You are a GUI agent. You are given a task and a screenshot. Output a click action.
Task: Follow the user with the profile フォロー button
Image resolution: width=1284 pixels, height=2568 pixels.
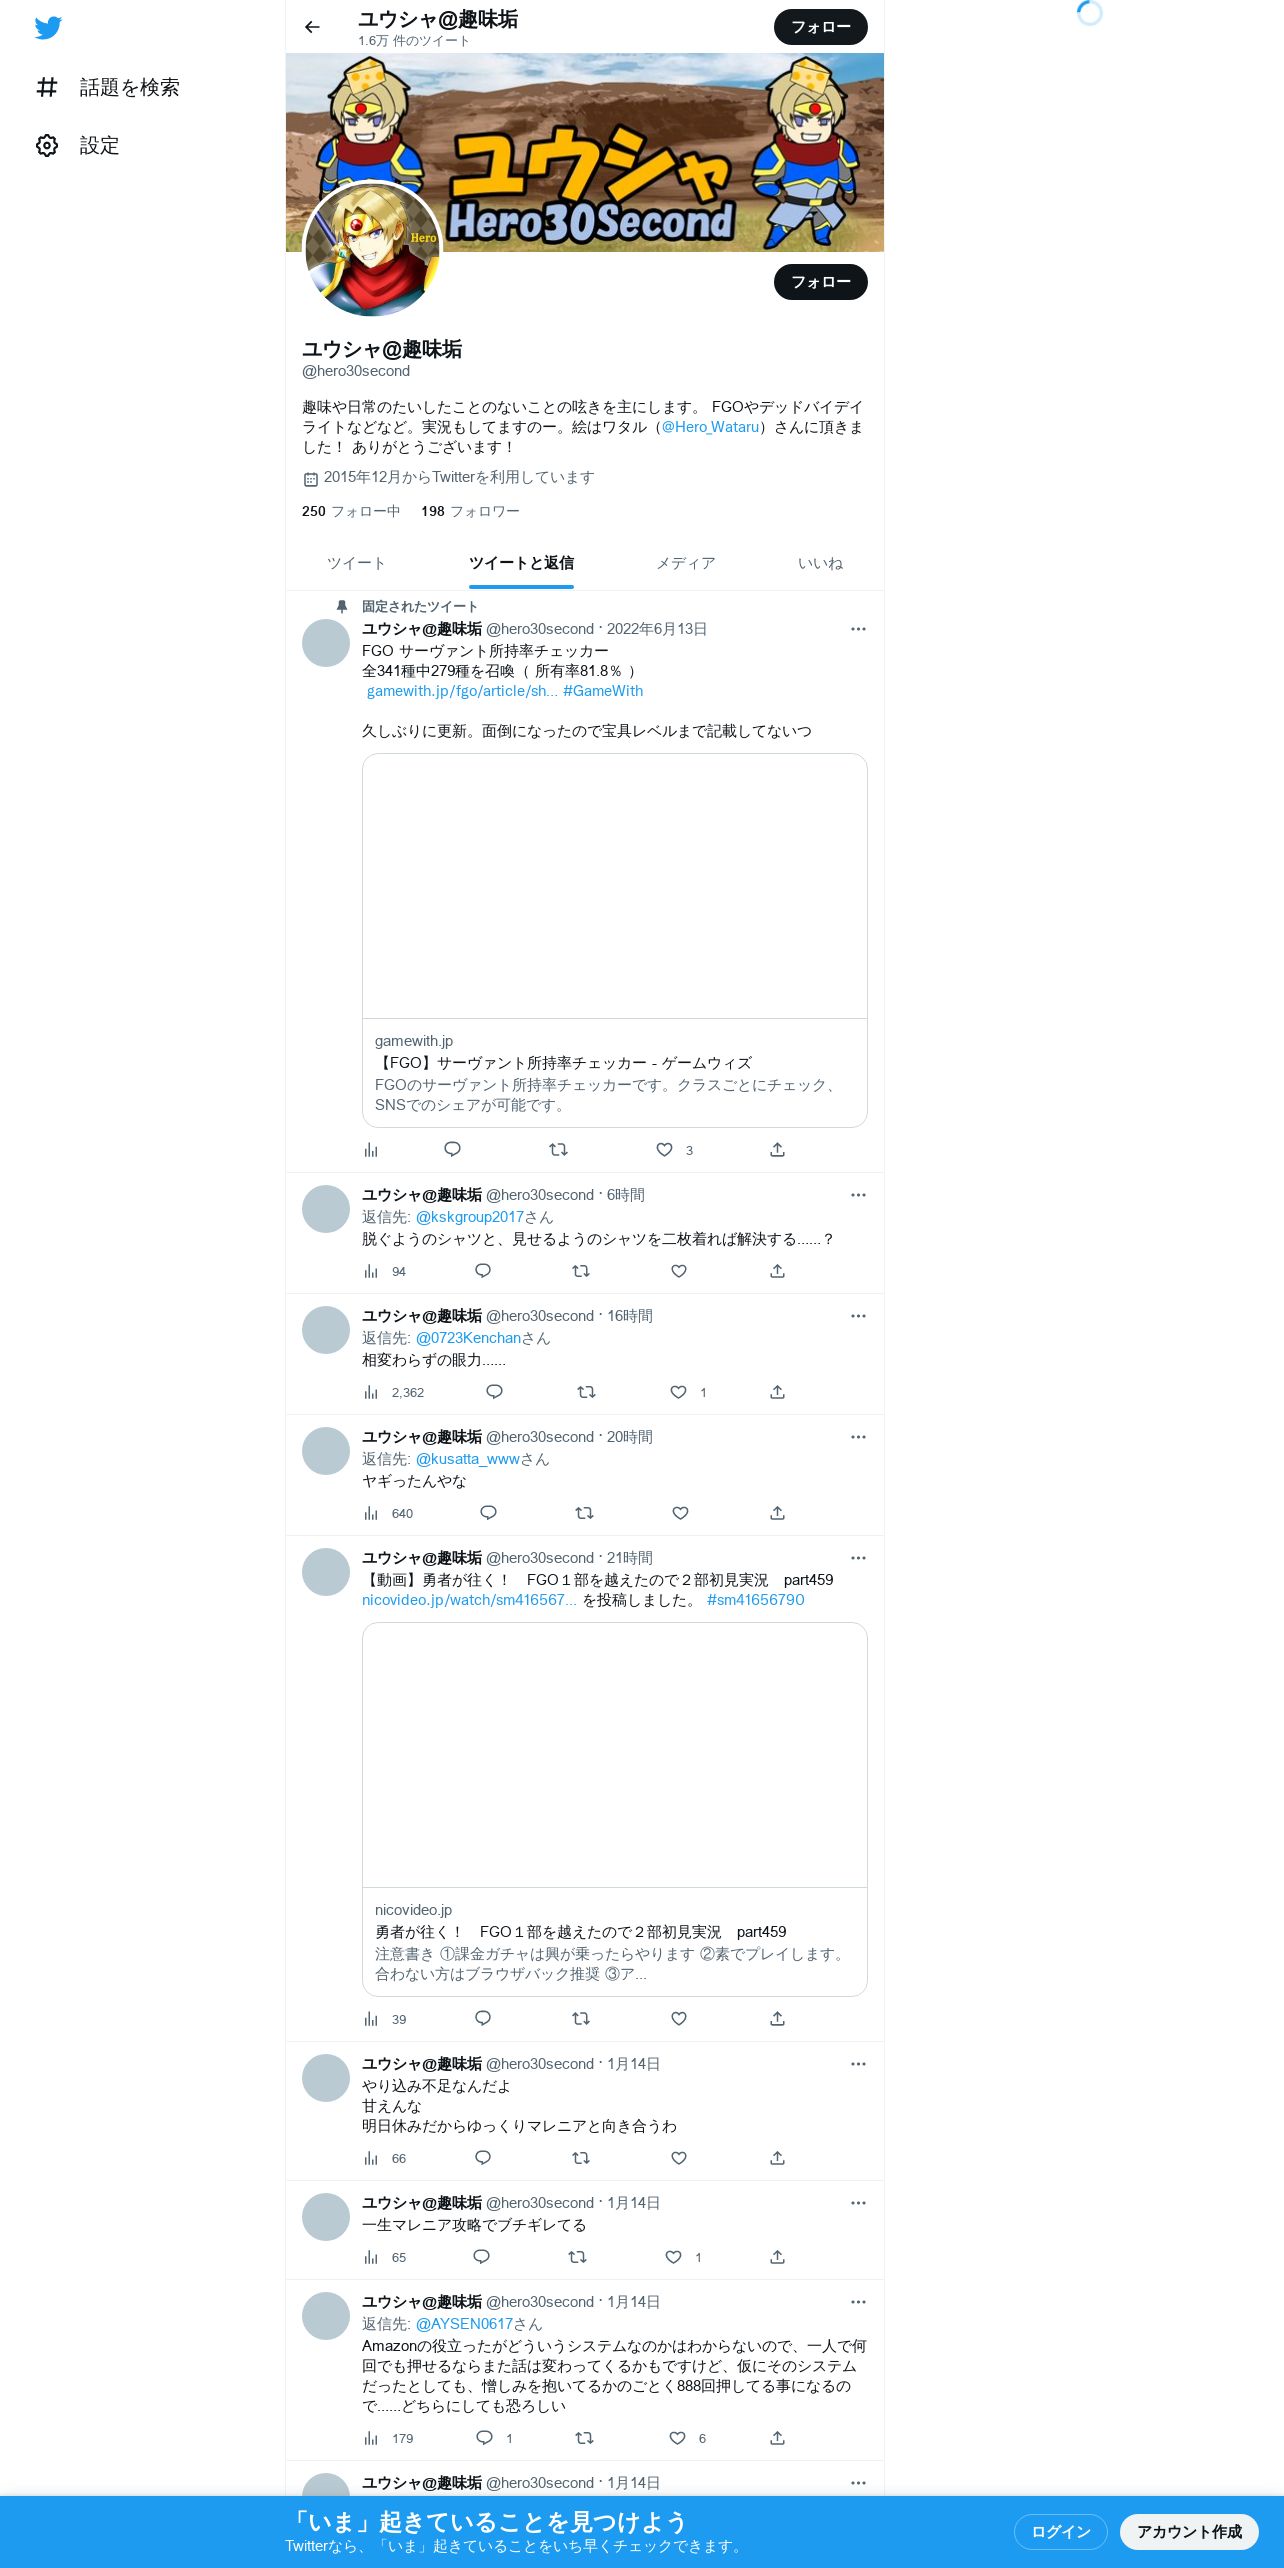821,282
